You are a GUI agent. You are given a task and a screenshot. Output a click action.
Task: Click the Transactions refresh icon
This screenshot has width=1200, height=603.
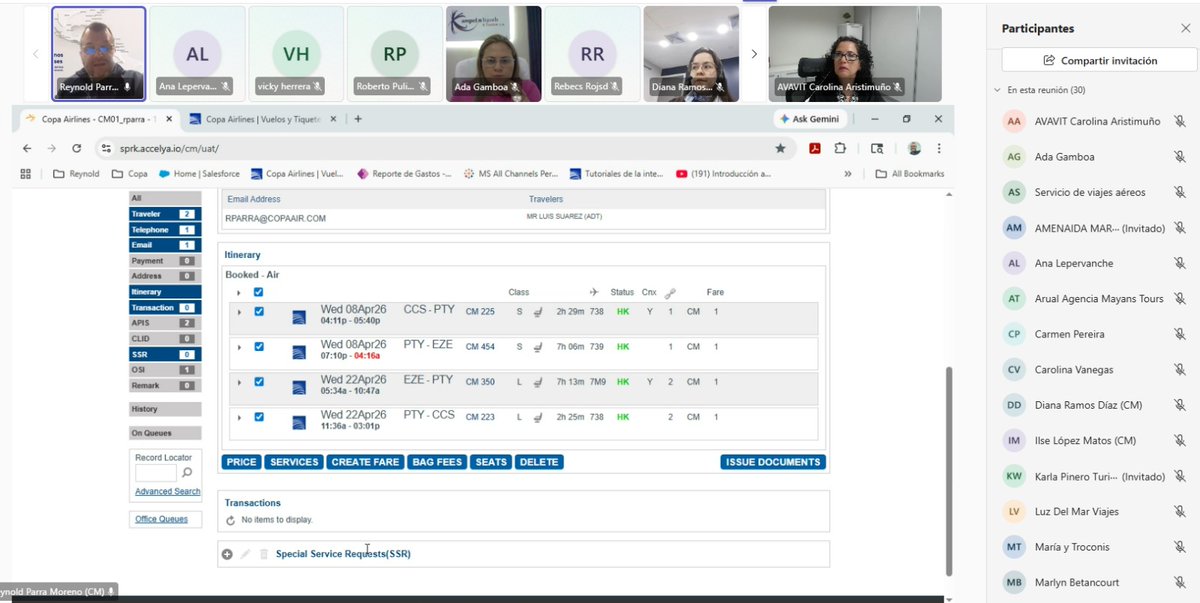[231, 520]
